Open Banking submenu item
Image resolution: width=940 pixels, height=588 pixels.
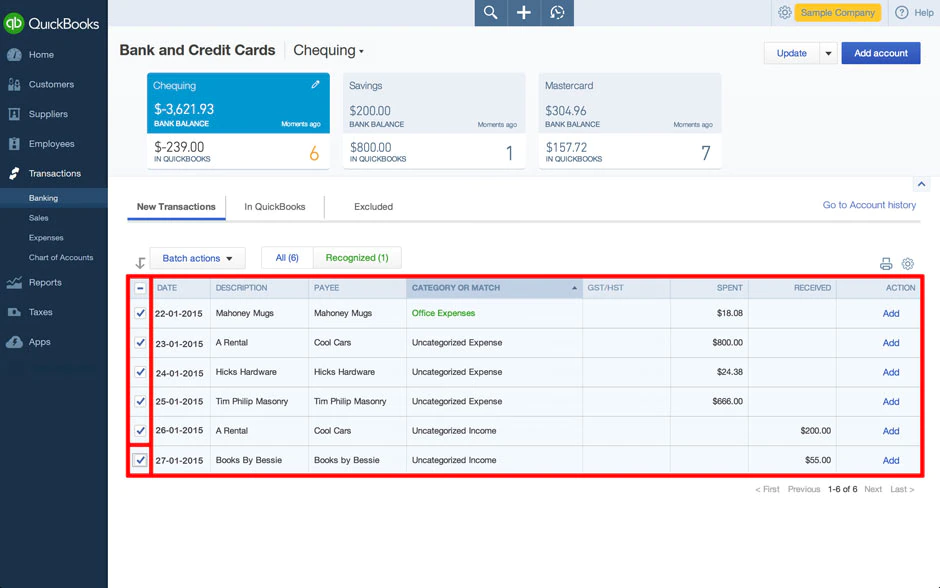click(43, 198)
